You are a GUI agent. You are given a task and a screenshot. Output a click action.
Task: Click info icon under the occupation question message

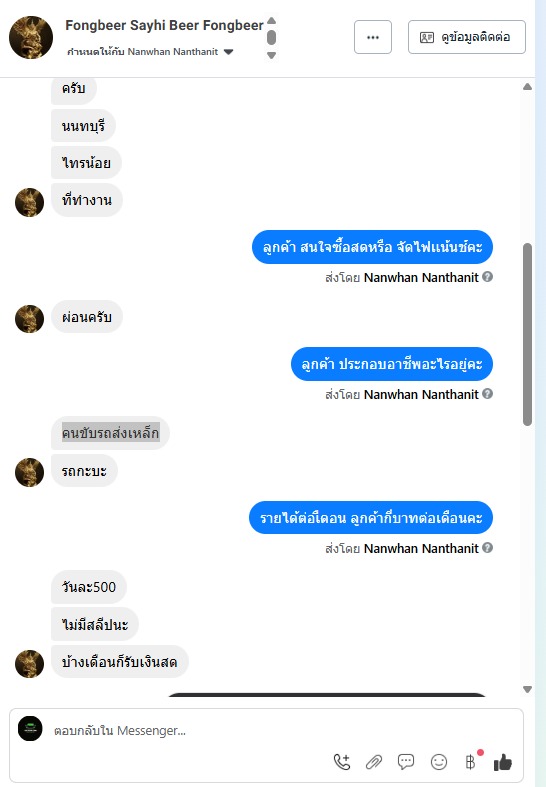click(487, 394)
